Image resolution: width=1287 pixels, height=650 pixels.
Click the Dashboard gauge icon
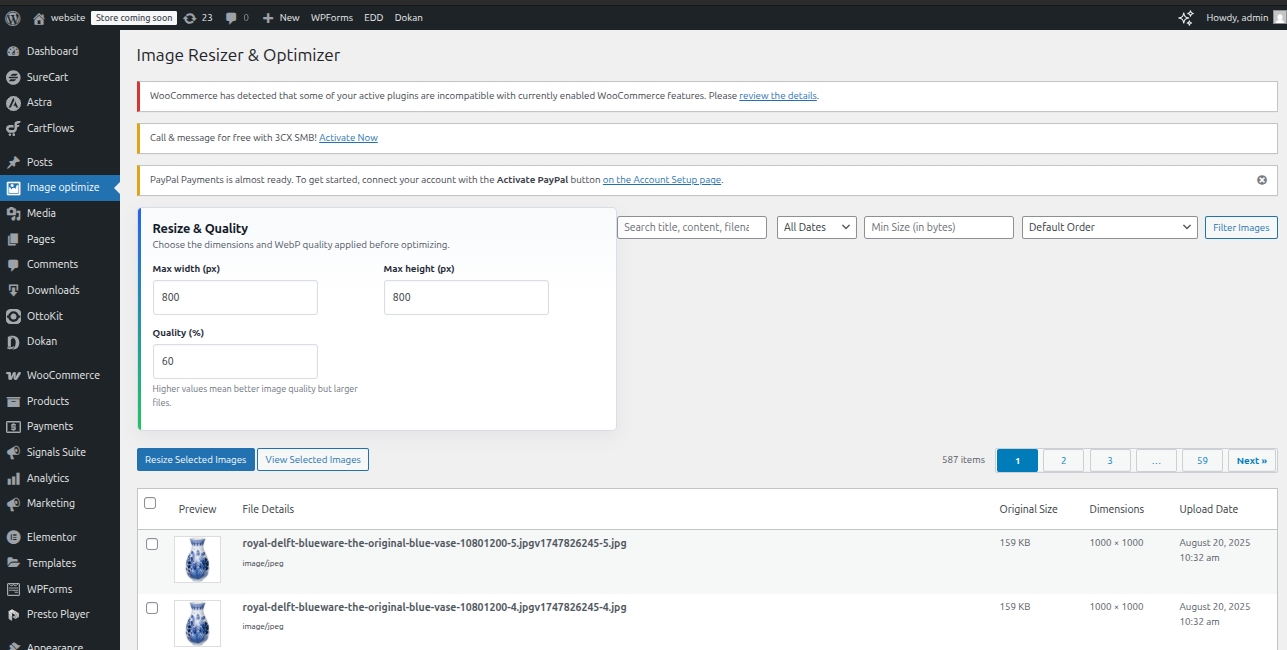point(14,52)
